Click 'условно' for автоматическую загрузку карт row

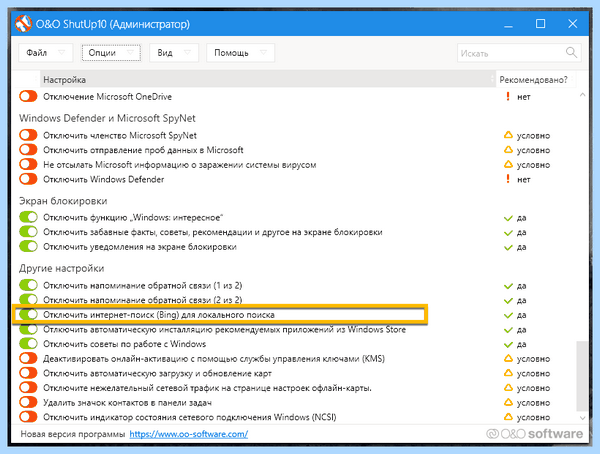(x=533, y=374)
